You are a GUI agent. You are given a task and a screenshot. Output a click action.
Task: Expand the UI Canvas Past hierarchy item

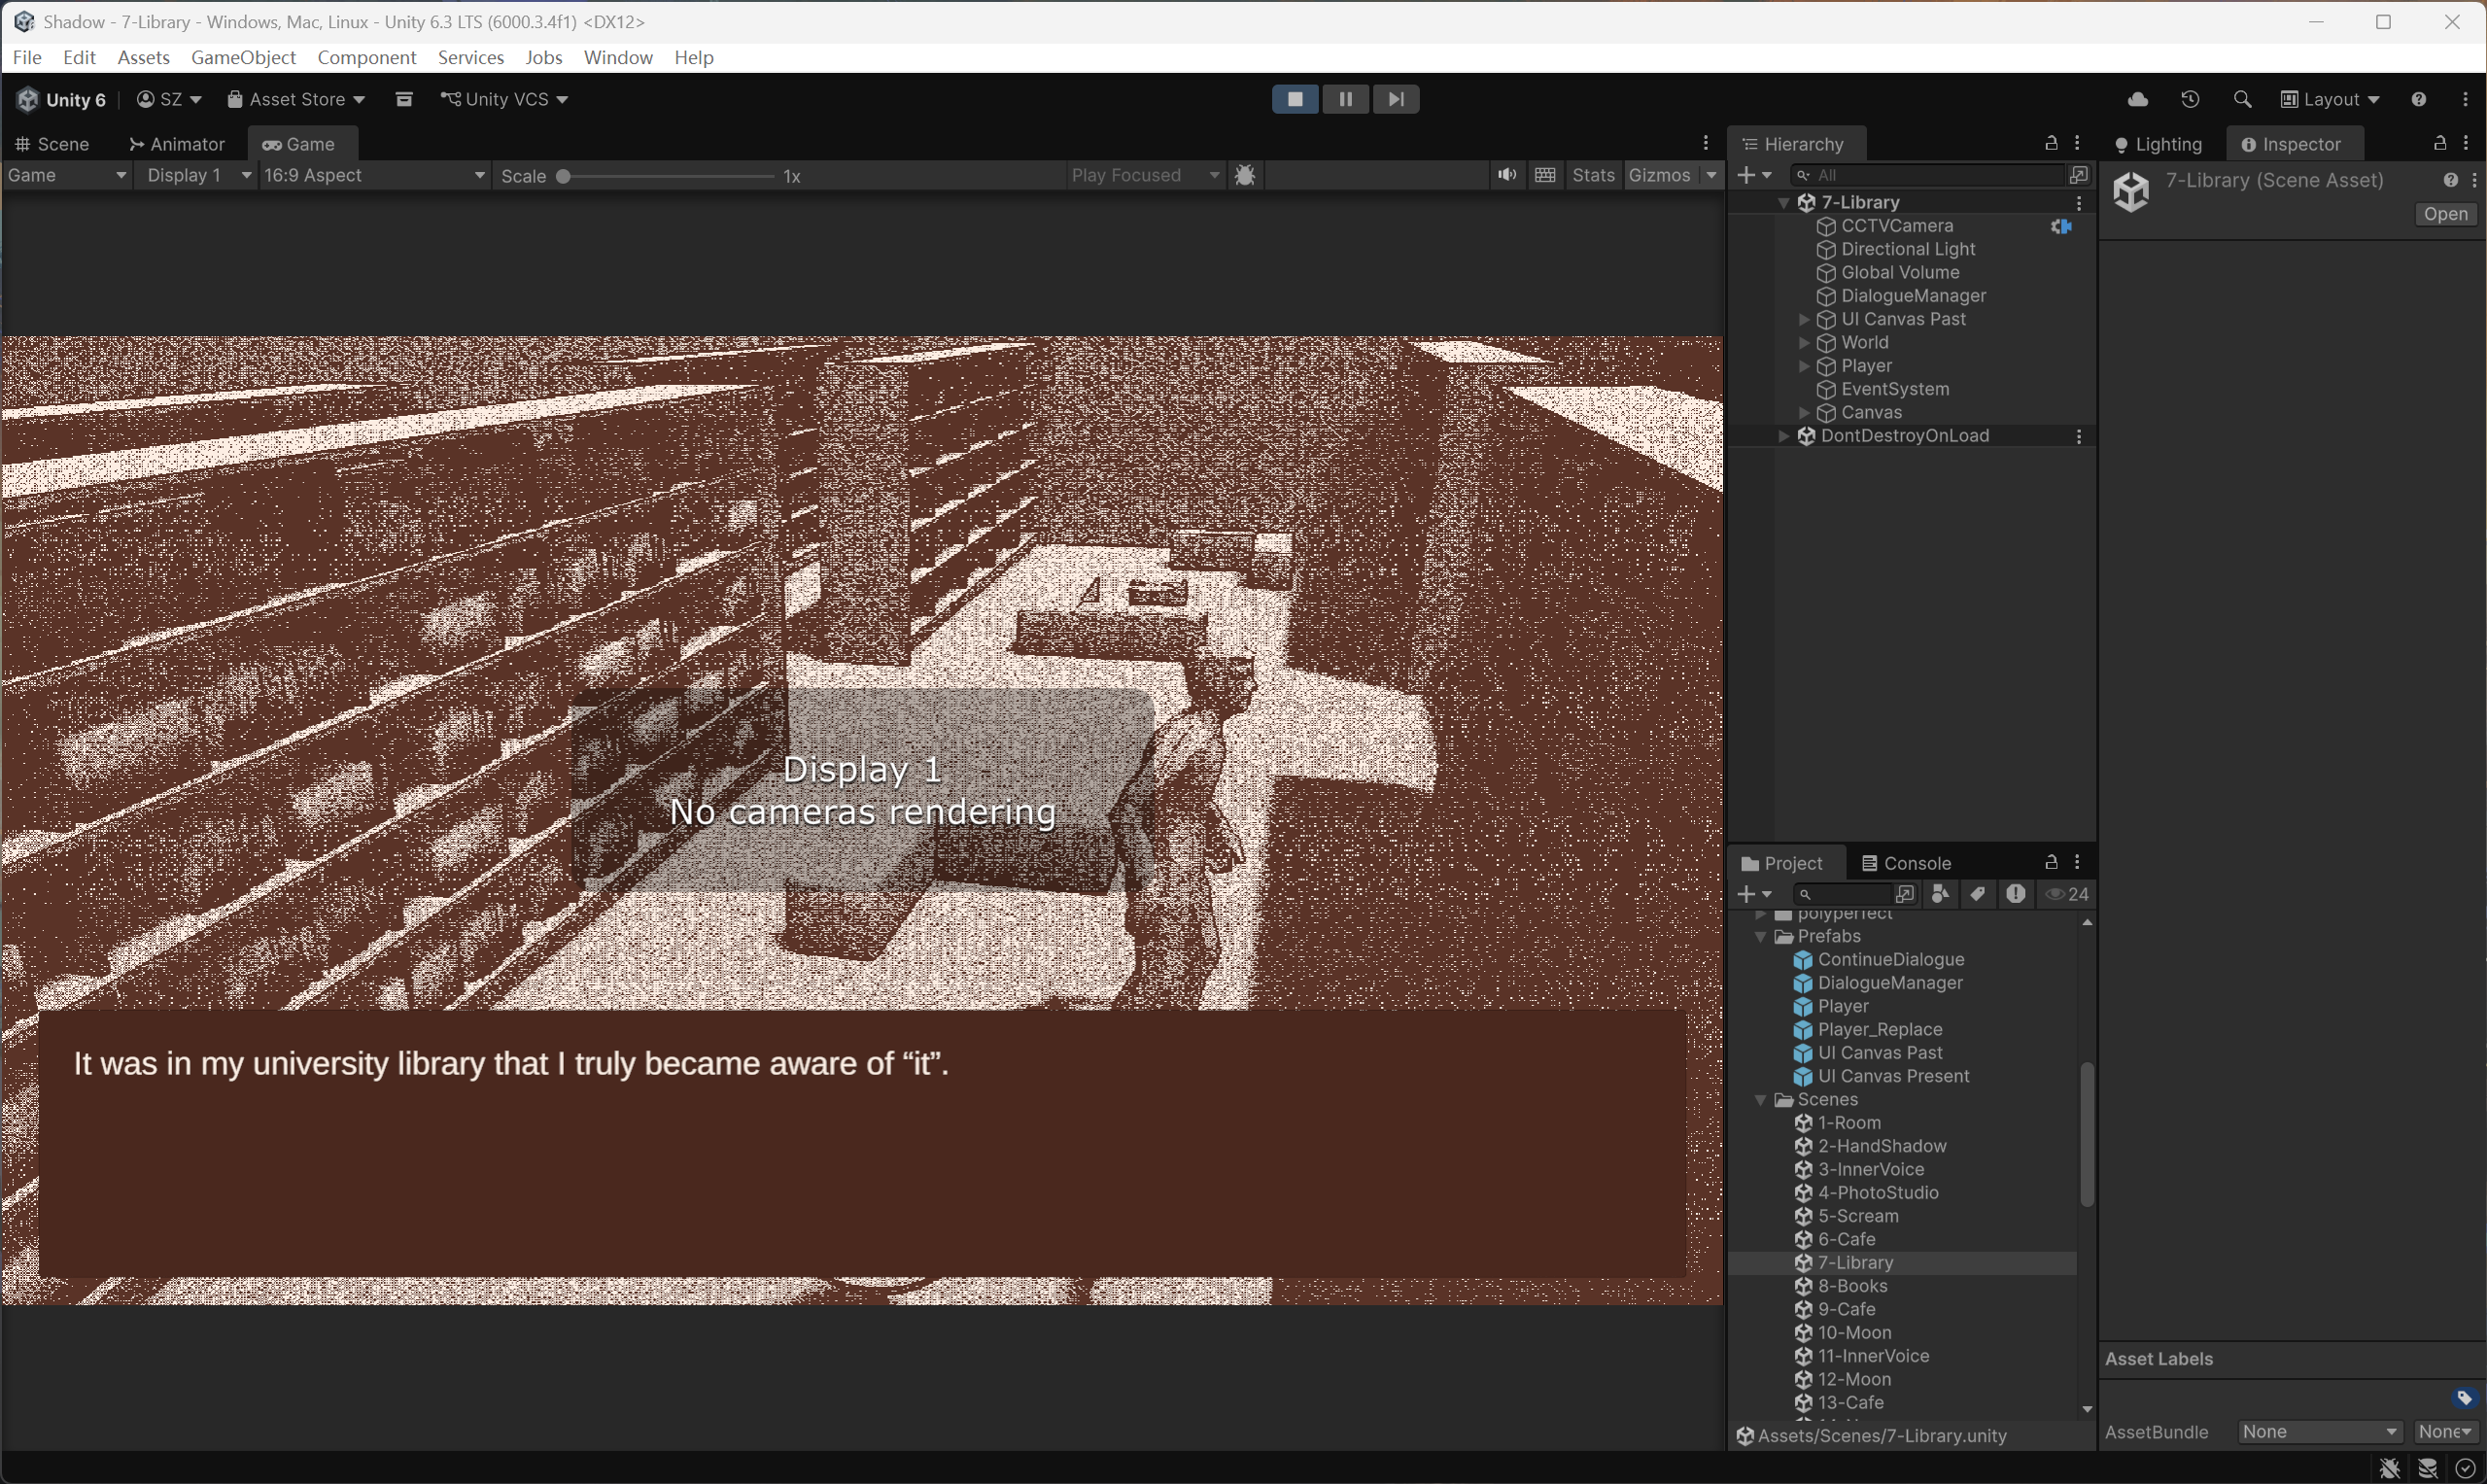(1804, 319)
